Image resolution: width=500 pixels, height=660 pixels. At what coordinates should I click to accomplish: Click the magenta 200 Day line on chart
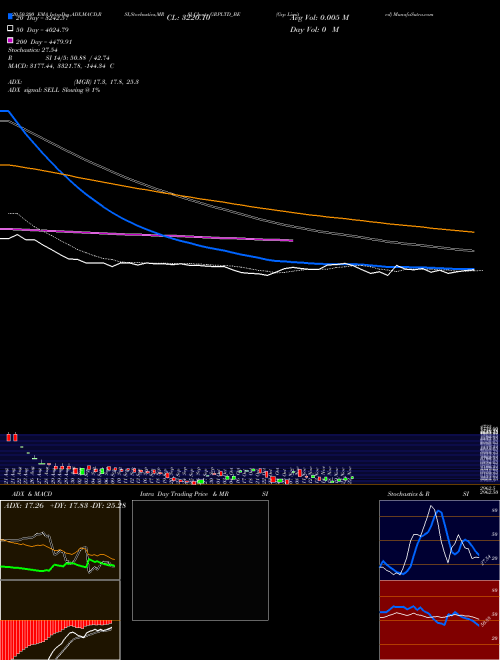[x=146, y=235]
